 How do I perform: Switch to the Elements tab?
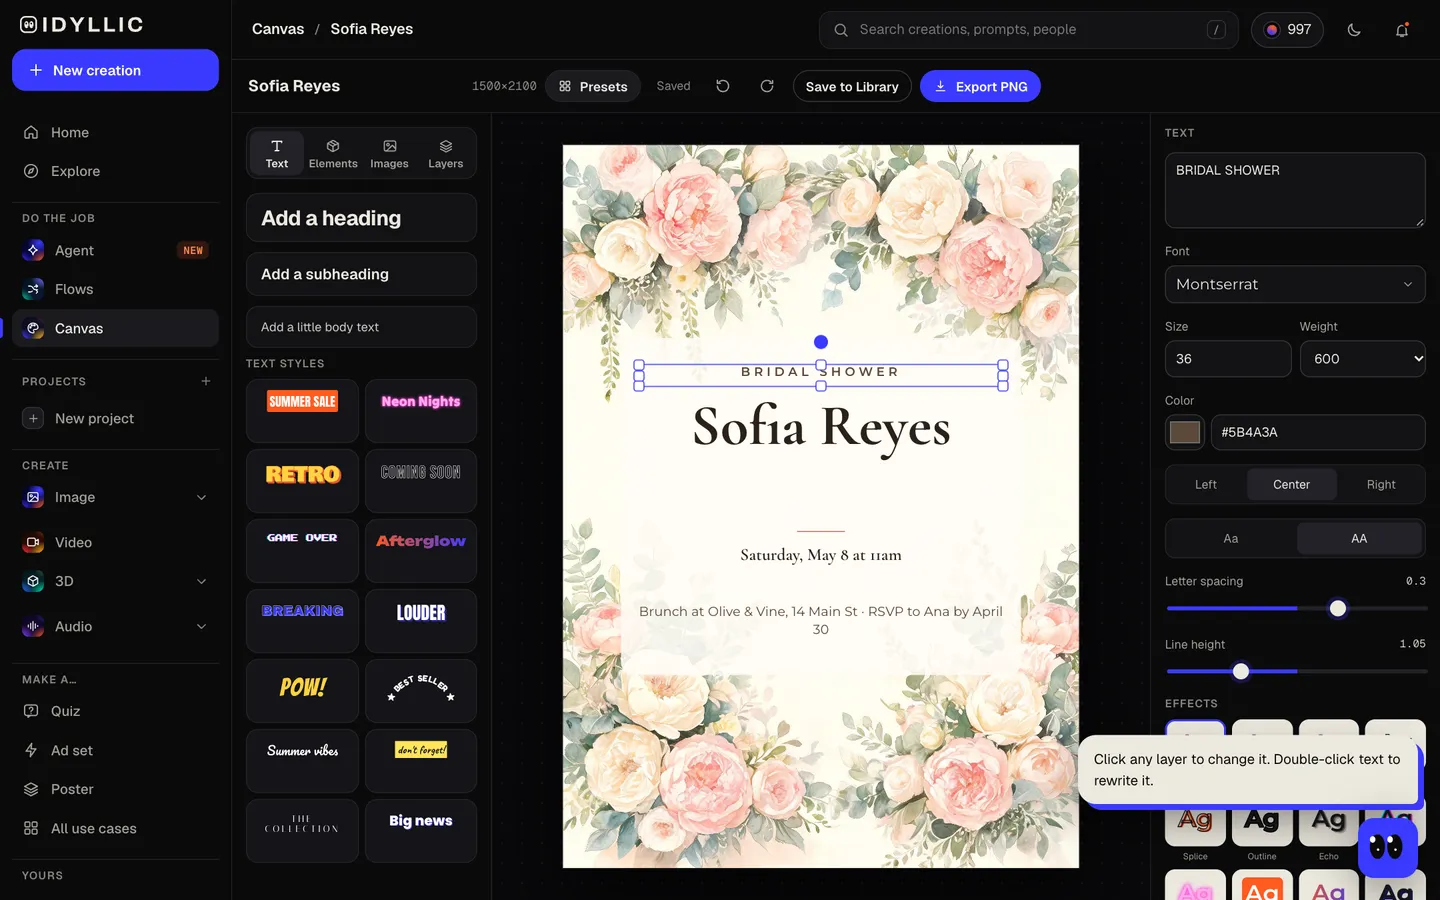(333, 153)
